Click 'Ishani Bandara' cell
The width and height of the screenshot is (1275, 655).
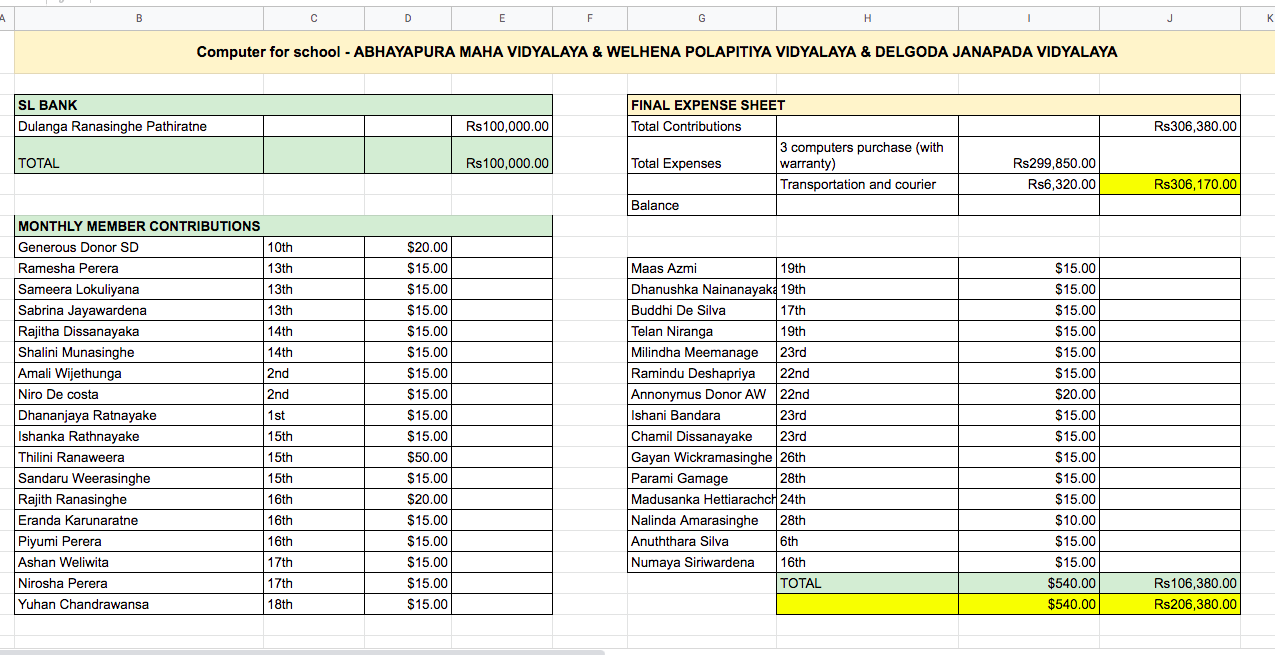[702, 415]
